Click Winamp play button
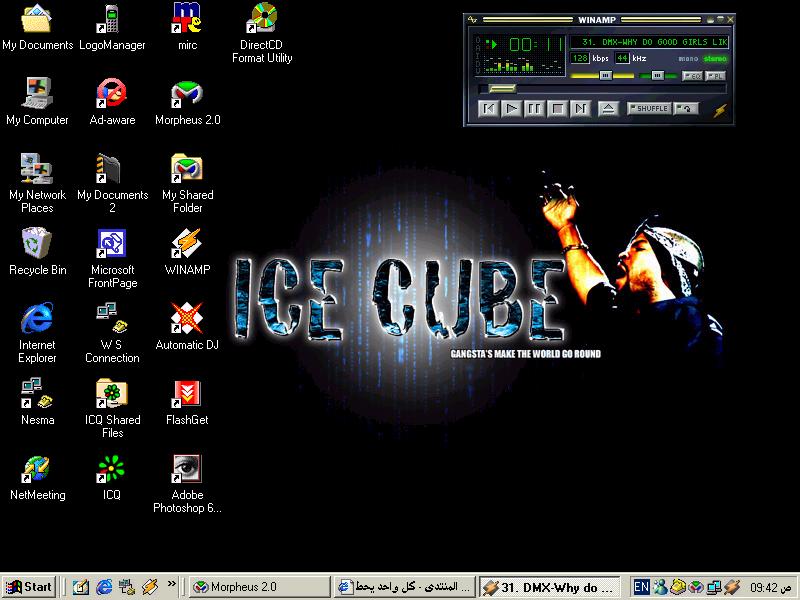800x600 pixels. tap(511, 108)
